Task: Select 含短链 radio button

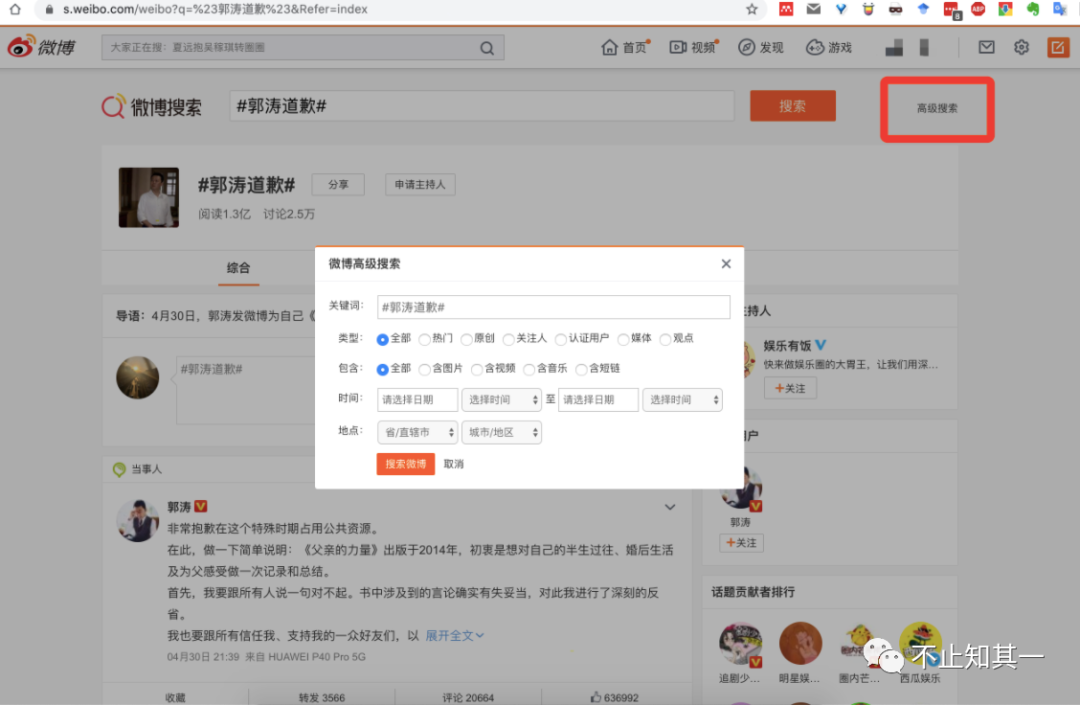Action: tap(581, 370)
